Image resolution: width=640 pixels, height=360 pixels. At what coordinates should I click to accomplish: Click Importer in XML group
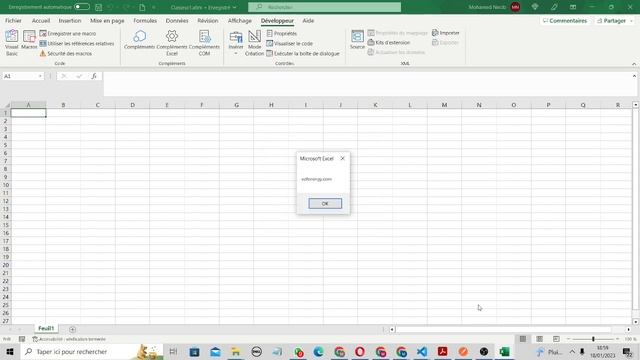tap(446, 33)
